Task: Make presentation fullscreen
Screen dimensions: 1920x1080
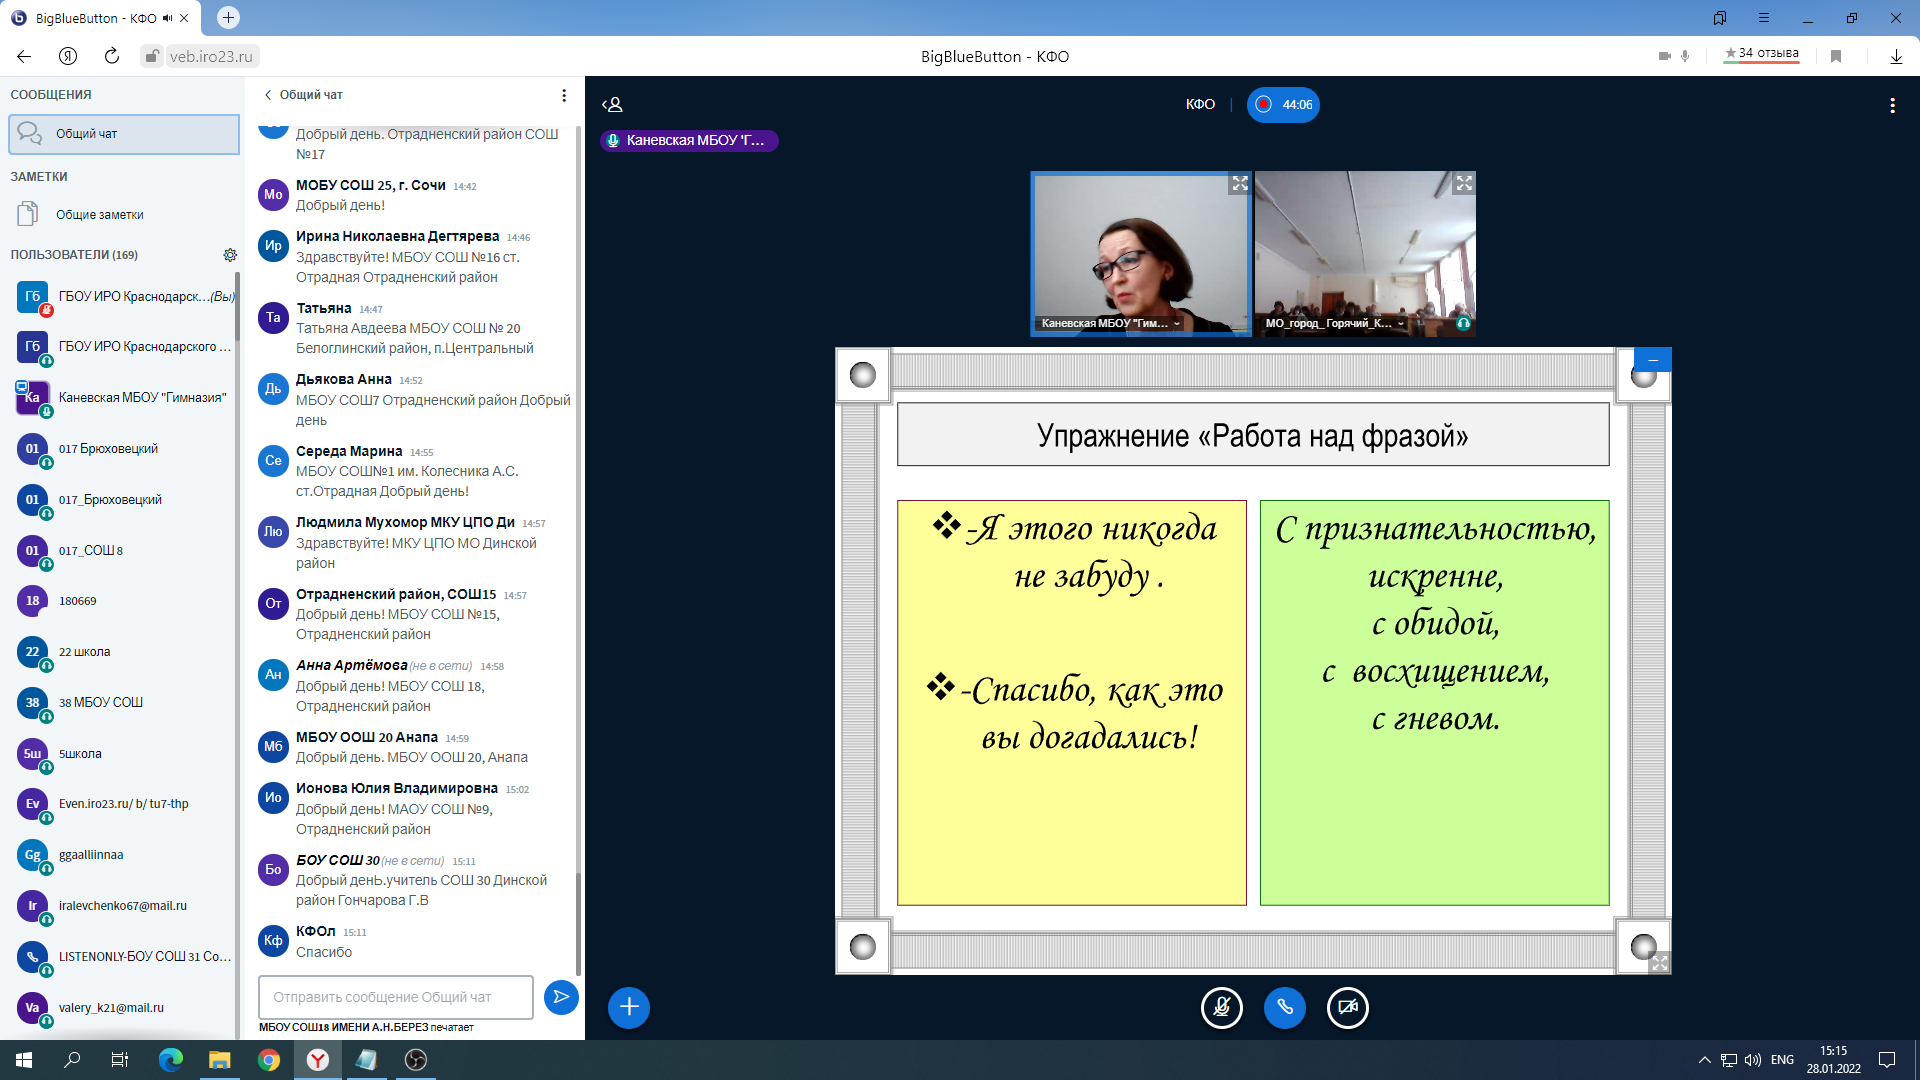Action: coord(1659,962)
